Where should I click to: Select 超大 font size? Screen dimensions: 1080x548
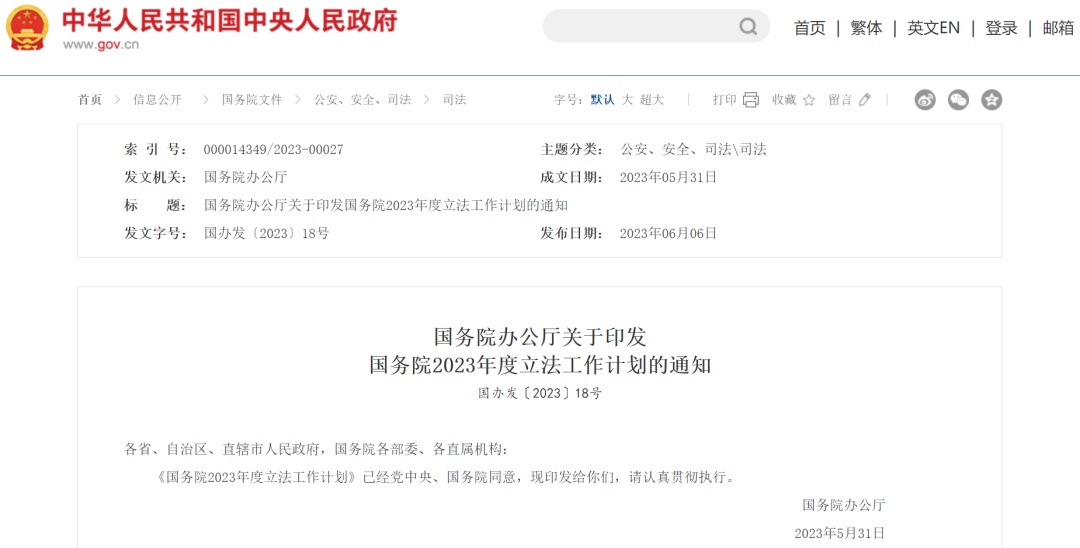(652, 100)
